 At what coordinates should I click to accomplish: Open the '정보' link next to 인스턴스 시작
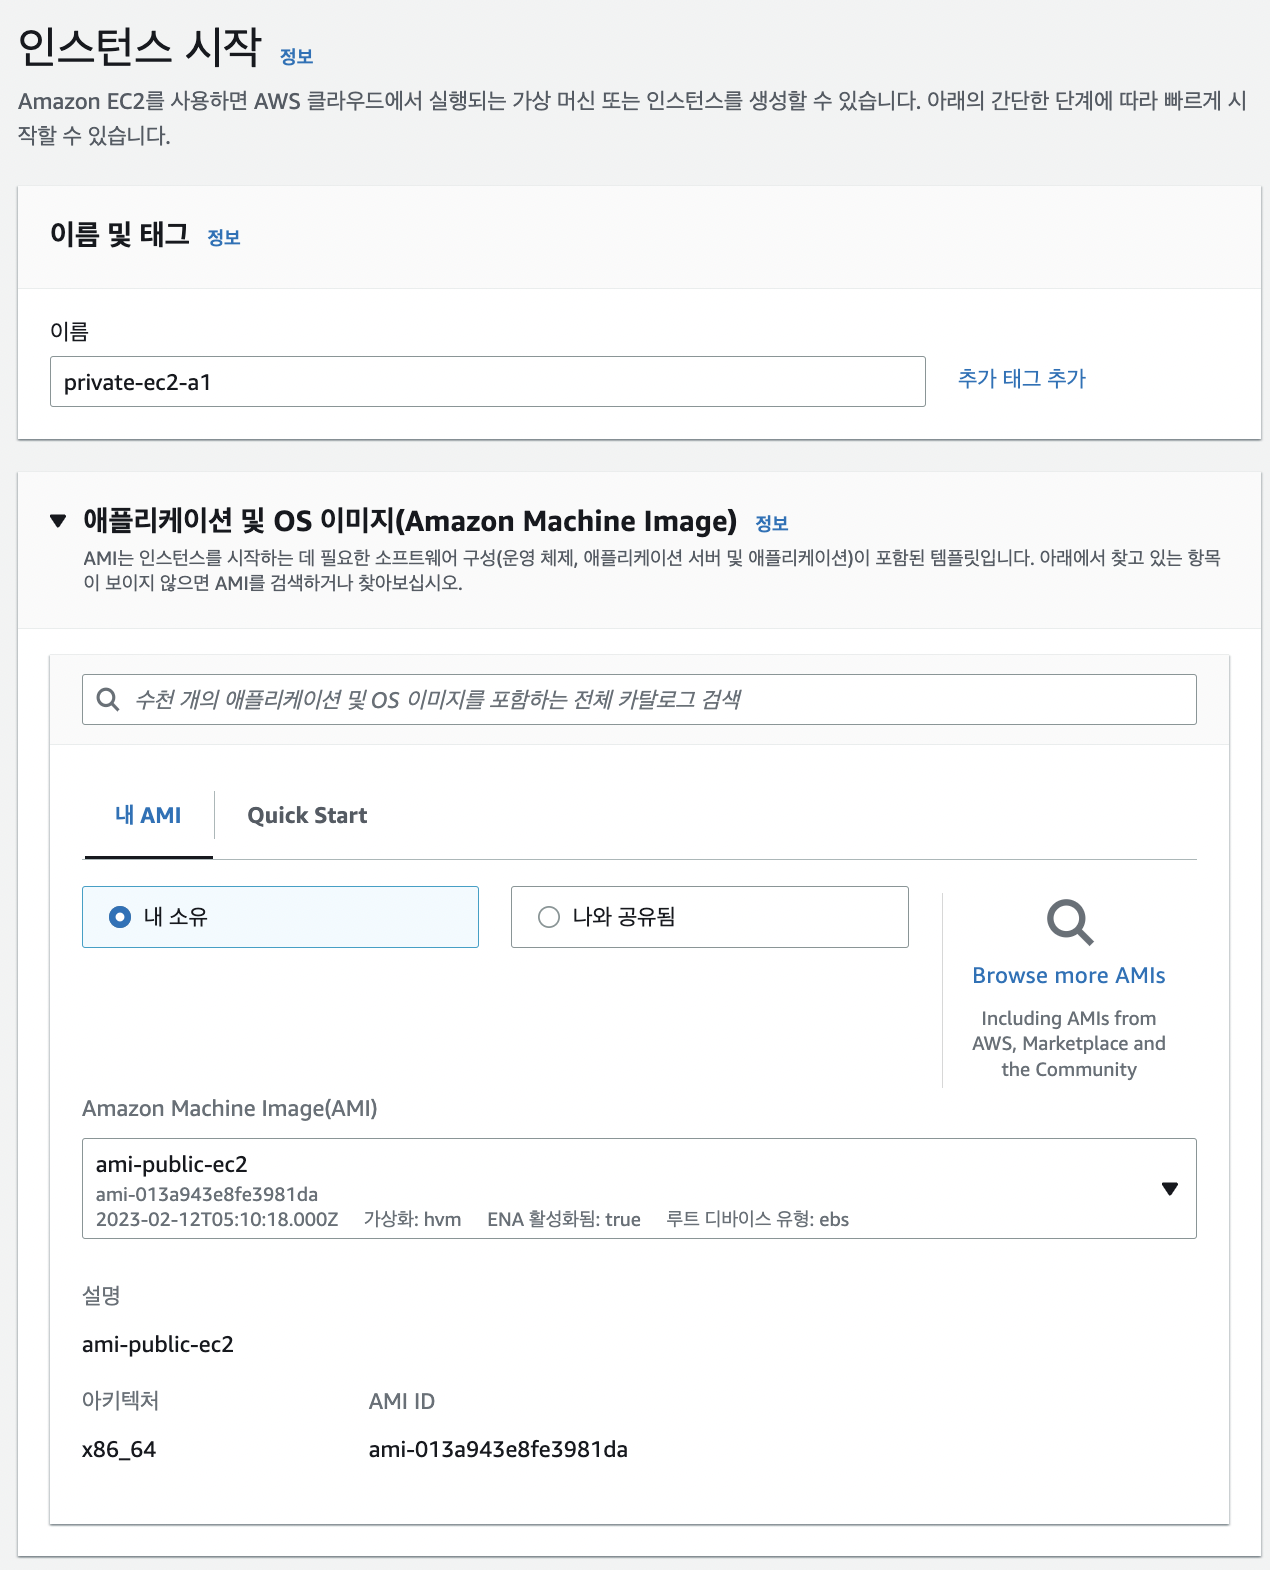[x=296, y=57]
